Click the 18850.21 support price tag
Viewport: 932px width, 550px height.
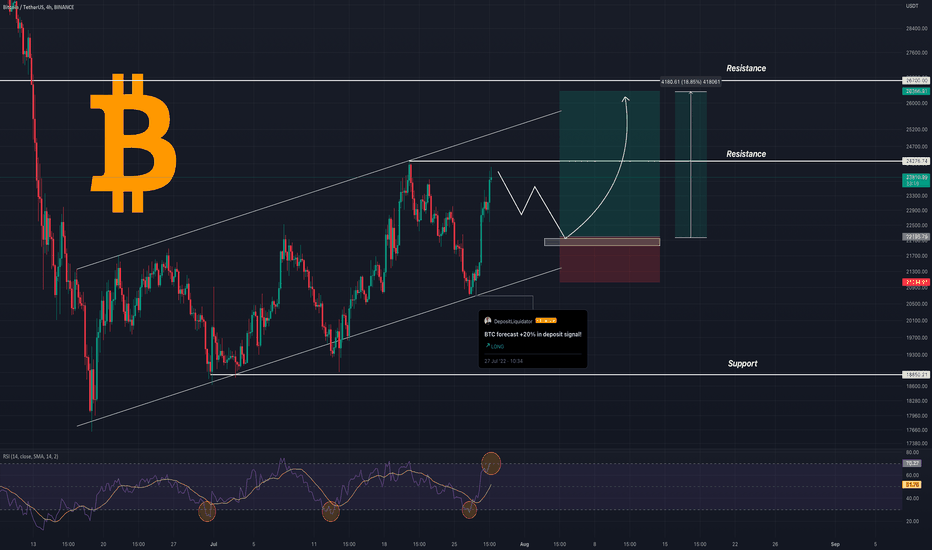coord(916,375)
